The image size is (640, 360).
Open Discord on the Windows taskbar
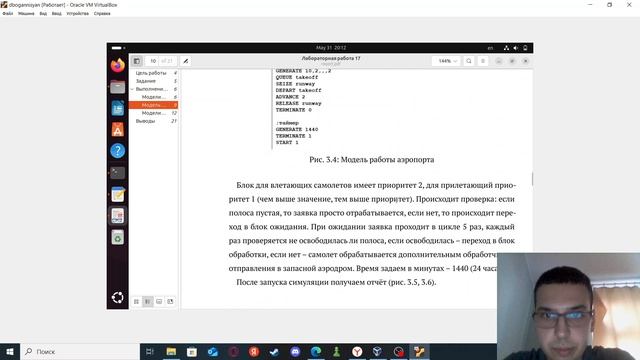(x=295, y=351)
